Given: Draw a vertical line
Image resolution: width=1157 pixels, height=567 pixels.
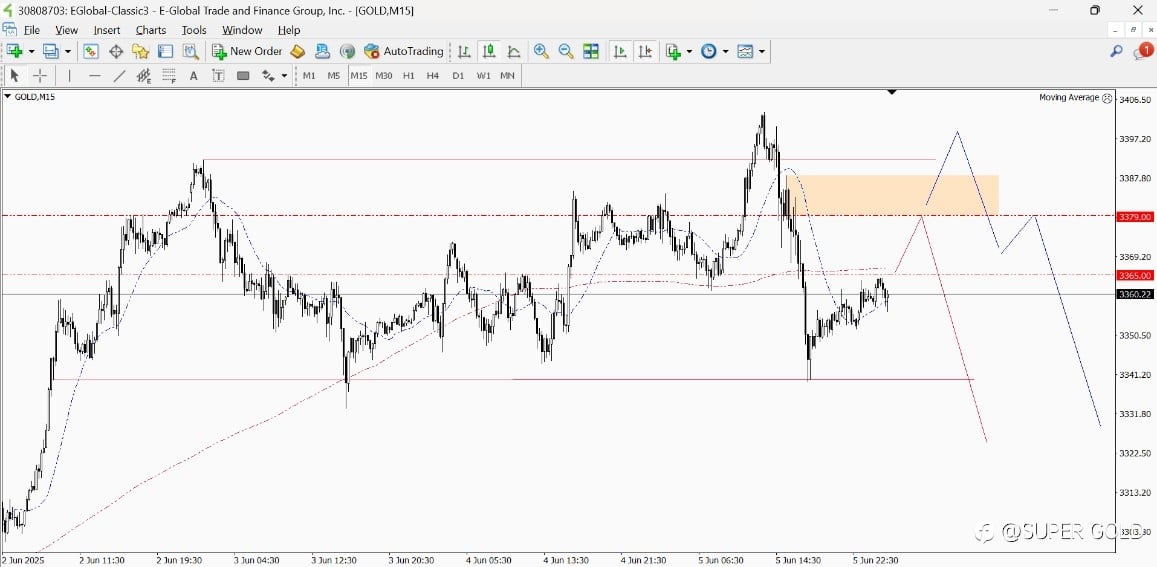Looking at the screenshot, I should point(69,75).
